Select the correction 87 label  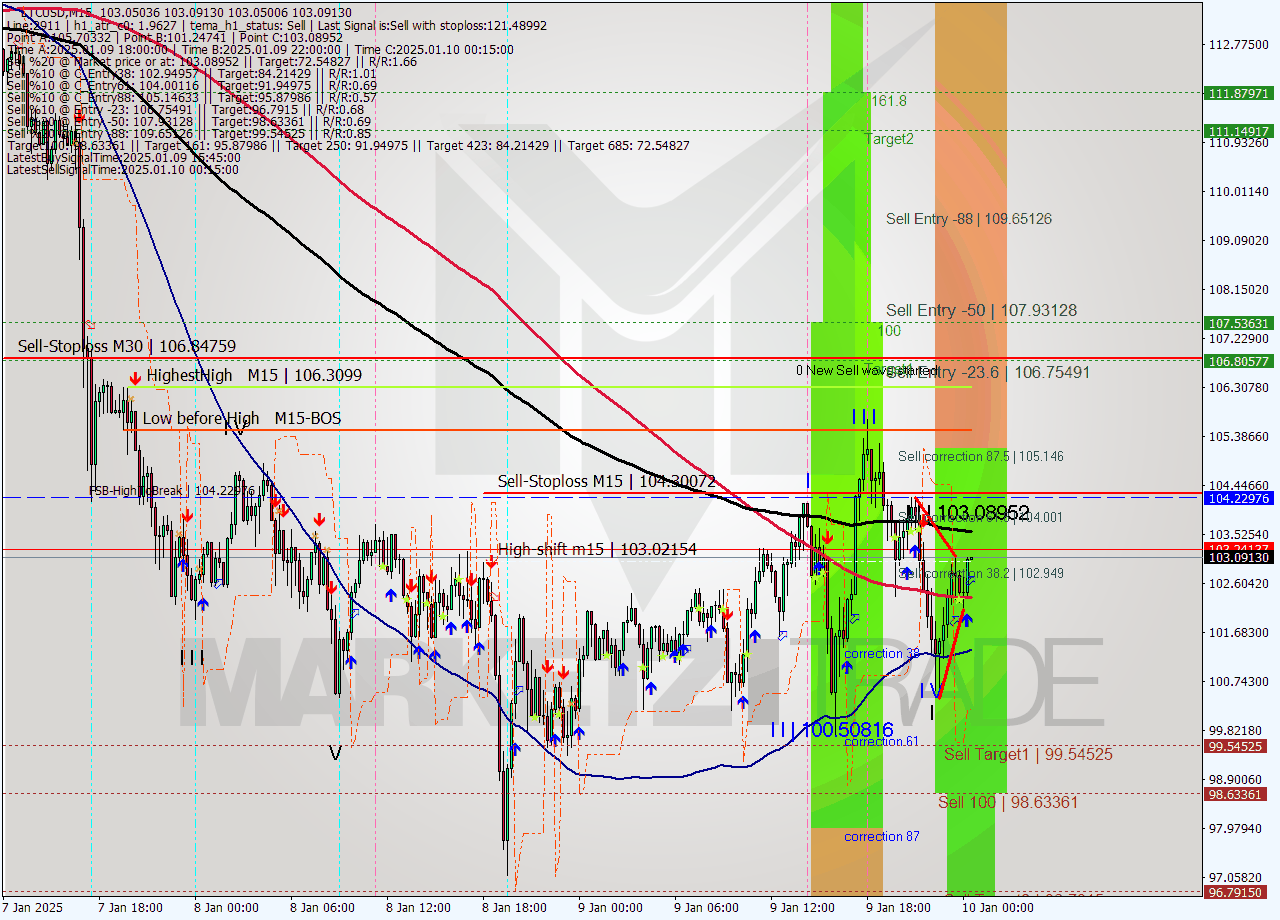(881, 836)
